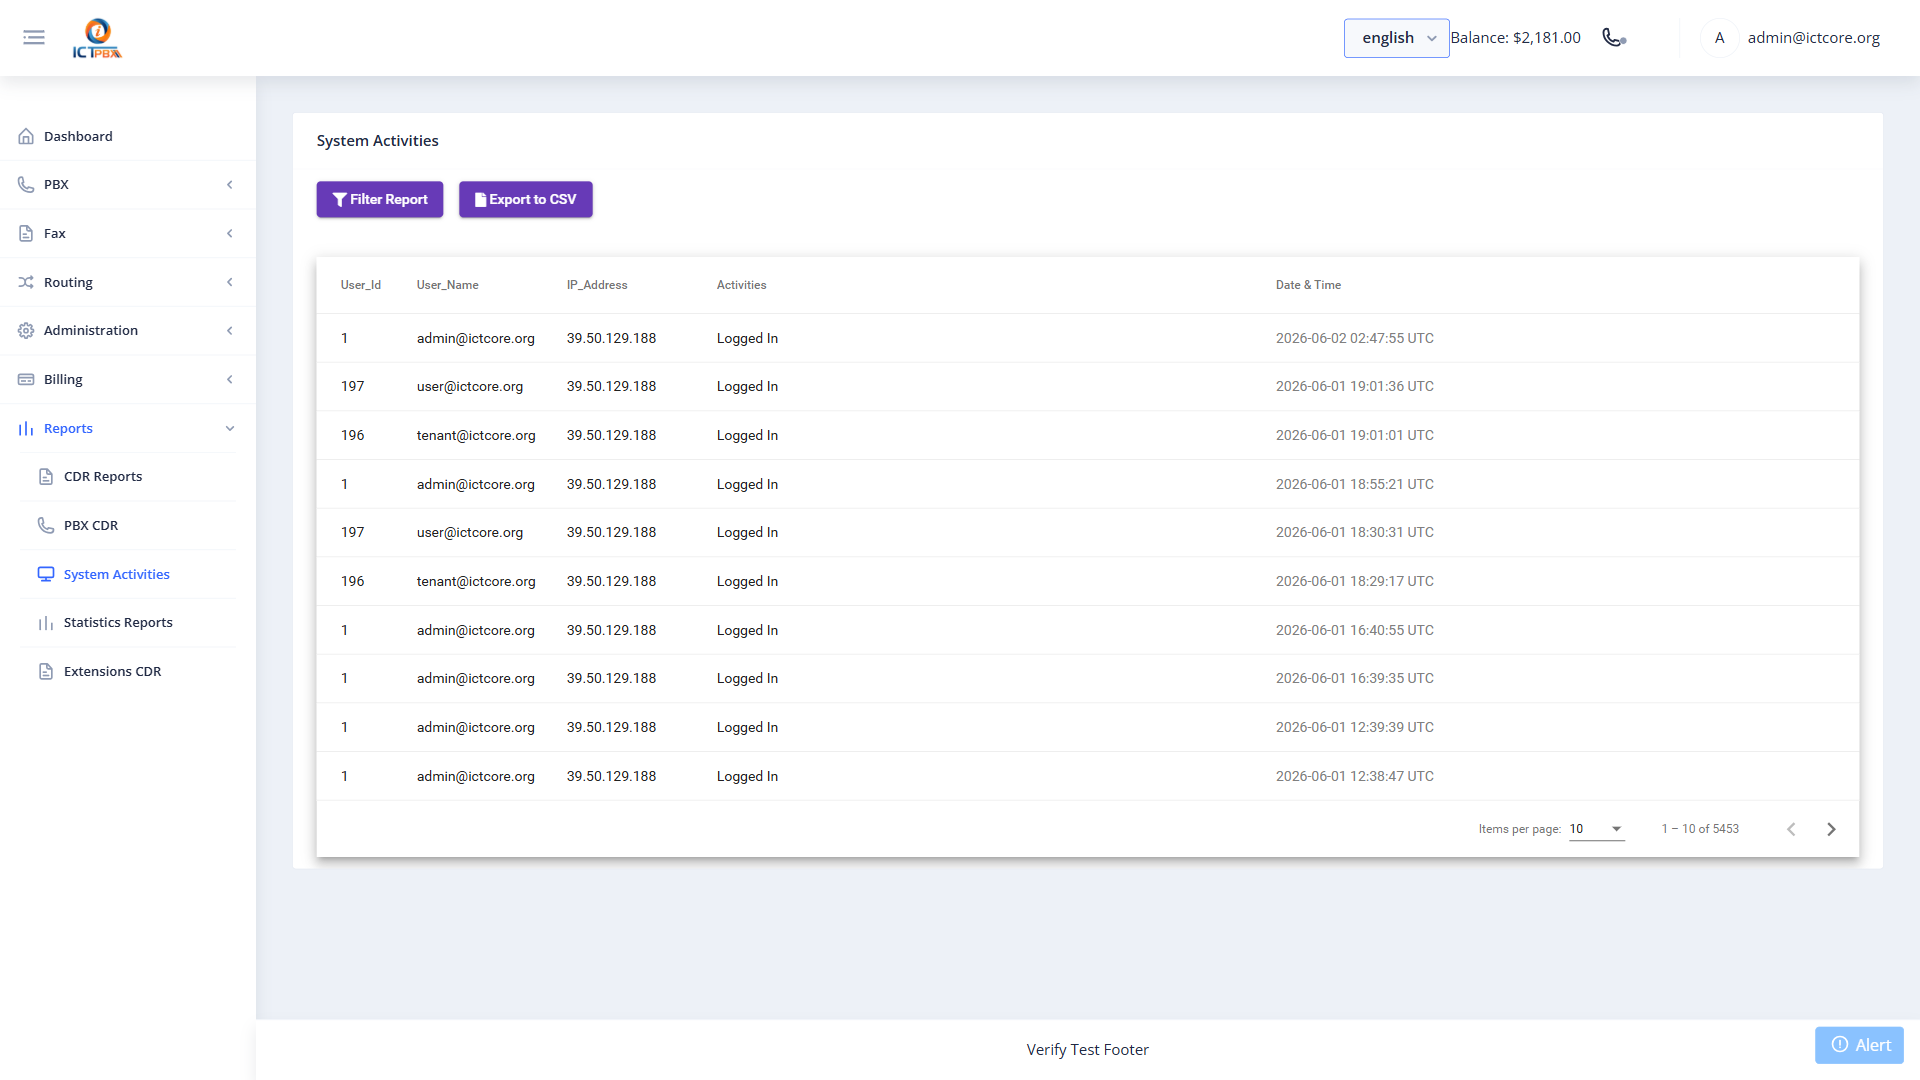Expand the Administration menu chevron
The image size is (1920, 1080).
230,331
